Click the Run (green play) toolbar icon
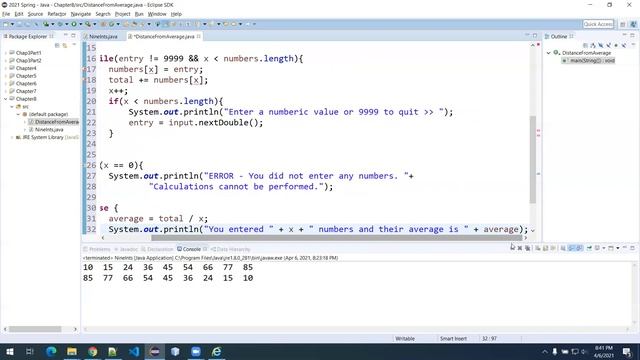This screenshot has height=360, width=640. pos(74,24)
